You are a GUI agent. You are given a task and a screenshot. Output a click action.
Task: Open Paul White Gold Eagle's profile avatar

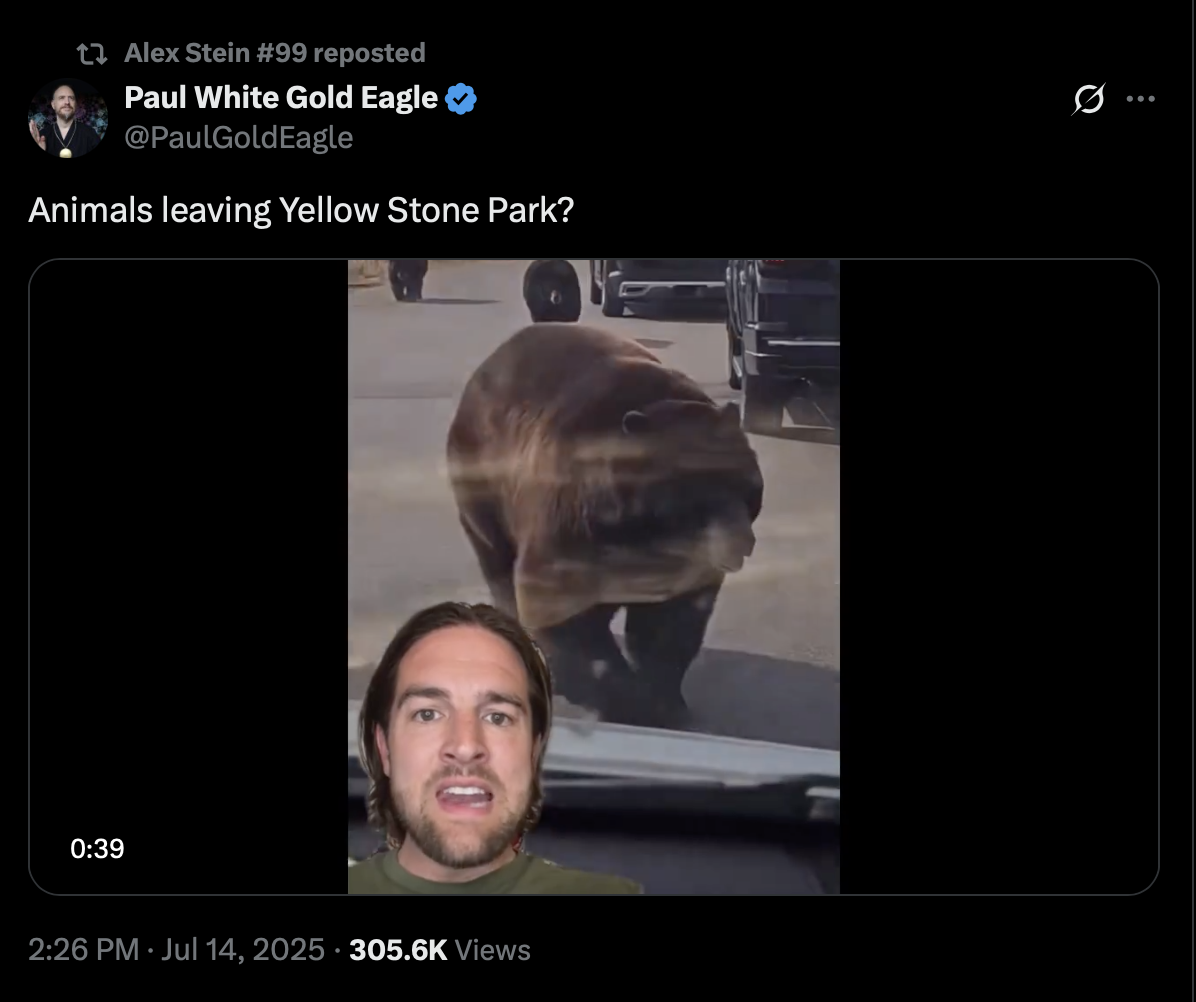pyautogui.click(x=68, y=118)
